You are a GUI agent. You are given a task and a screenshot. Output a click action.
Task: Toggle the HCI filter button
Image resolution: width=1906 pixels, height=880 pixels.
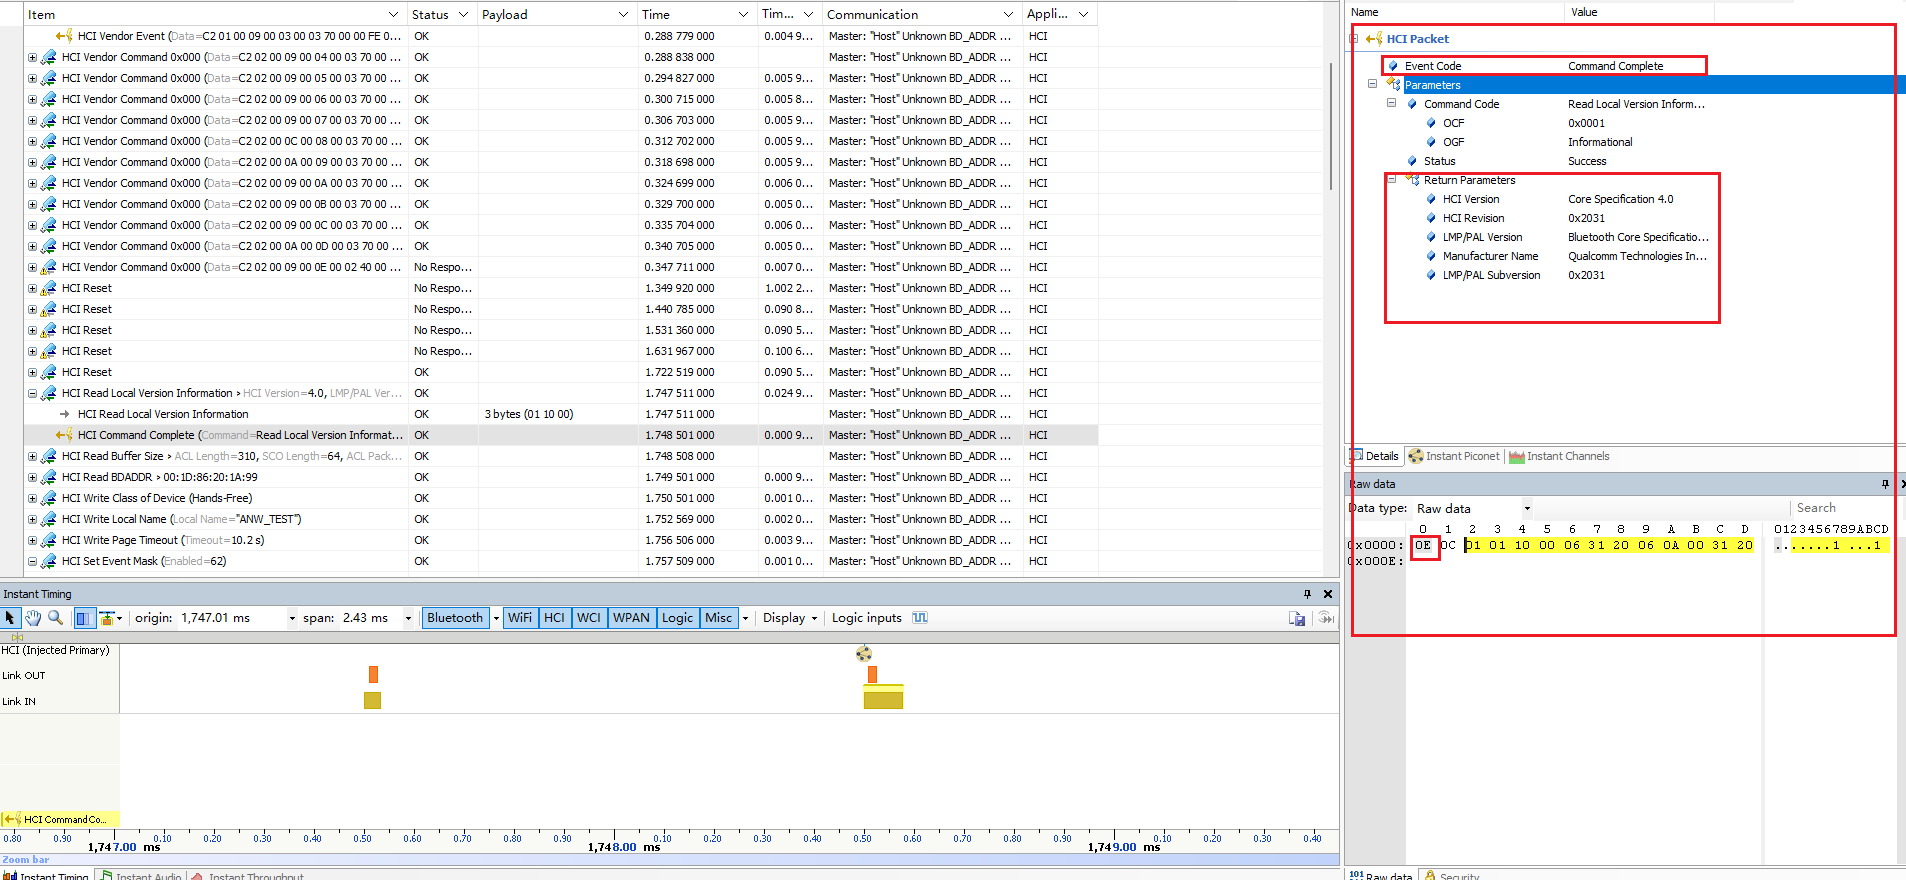pyautogui.click(x=554, y=618)
